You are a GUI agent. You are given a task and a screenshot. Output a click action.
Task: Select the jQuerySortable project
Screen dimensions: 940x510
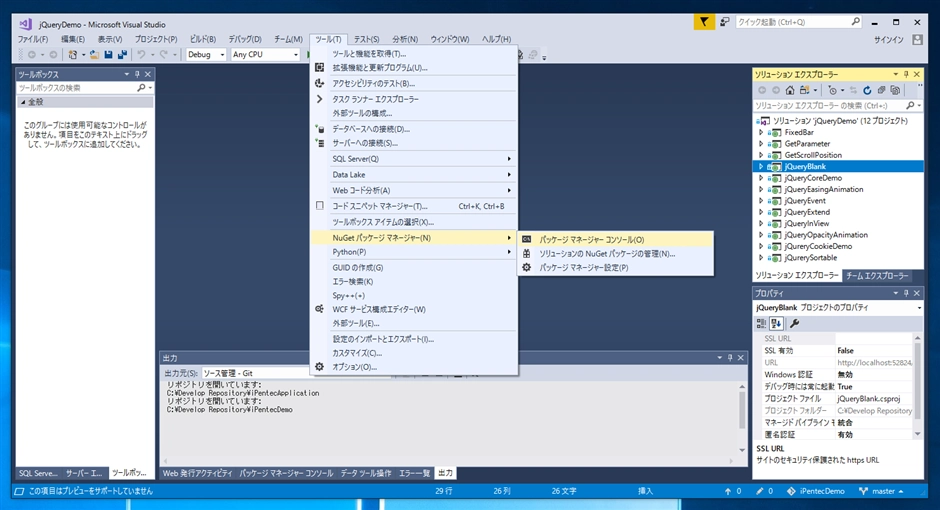click(811, 258)
